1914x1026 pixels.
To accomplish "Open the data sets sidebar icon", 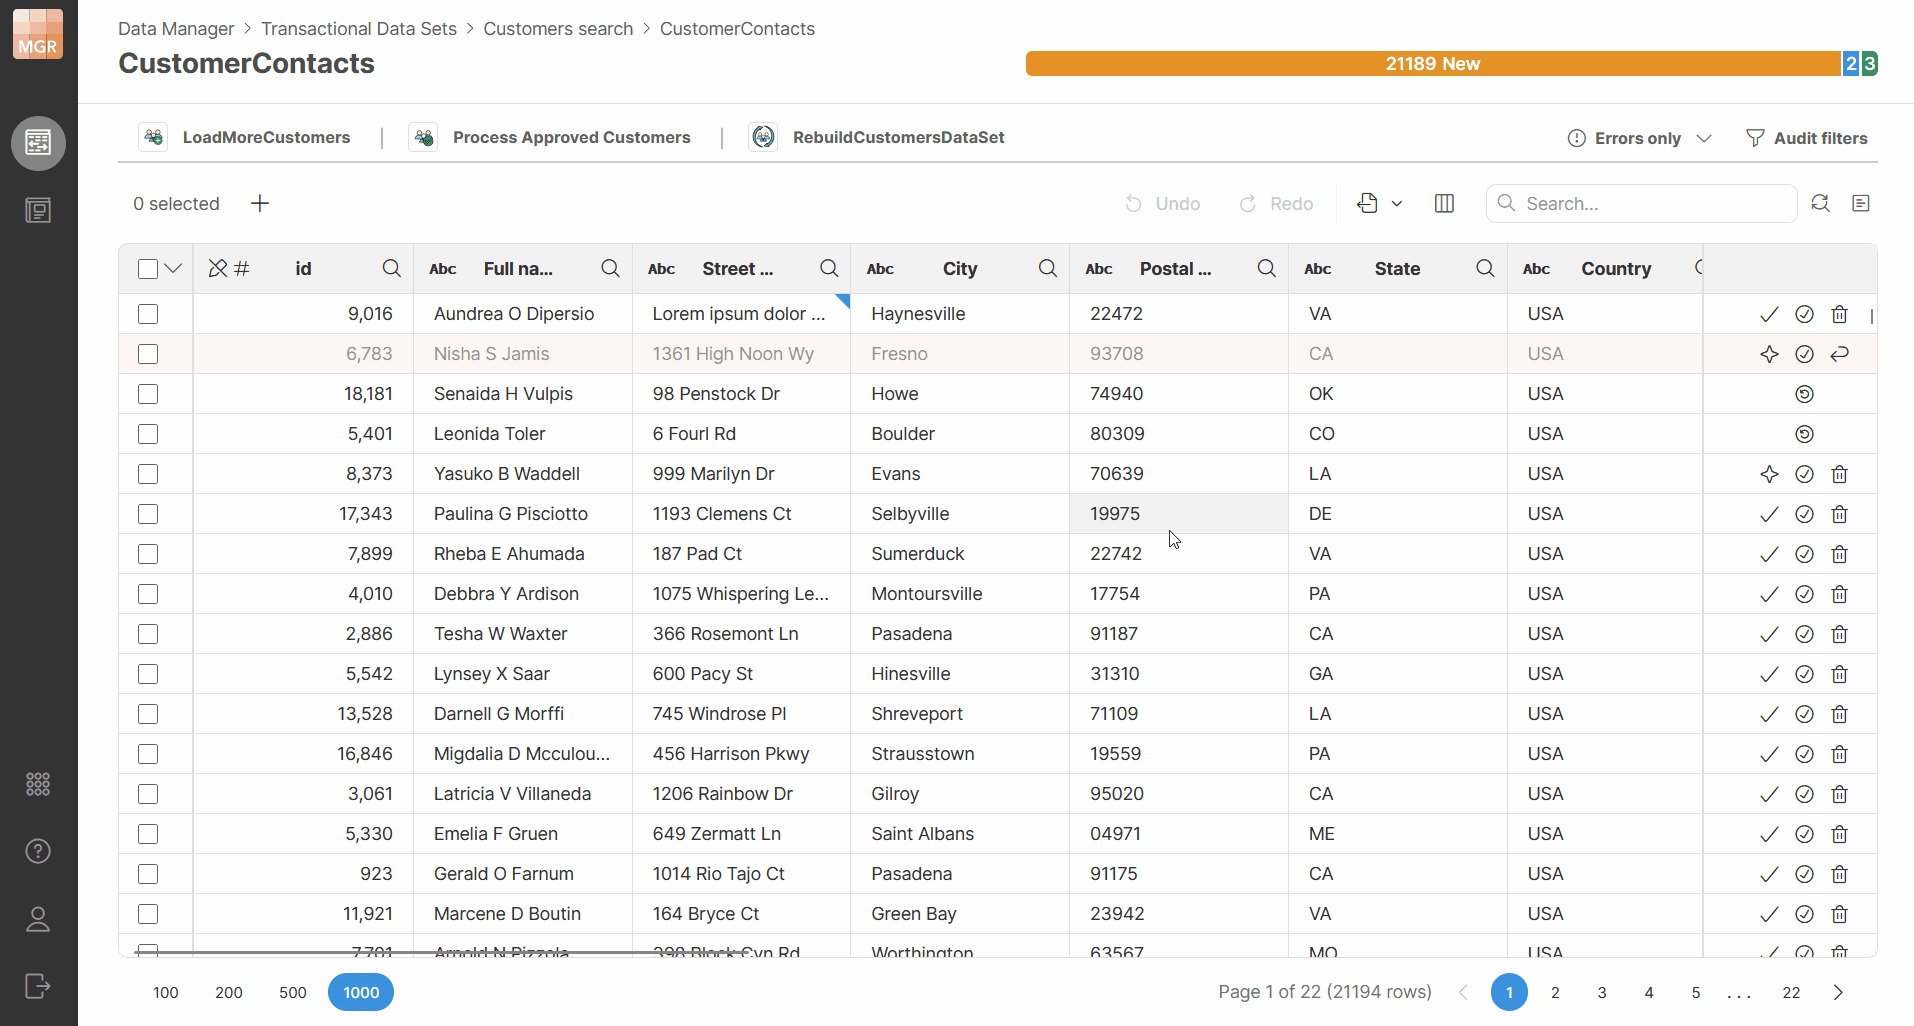I will coord(38,143).
